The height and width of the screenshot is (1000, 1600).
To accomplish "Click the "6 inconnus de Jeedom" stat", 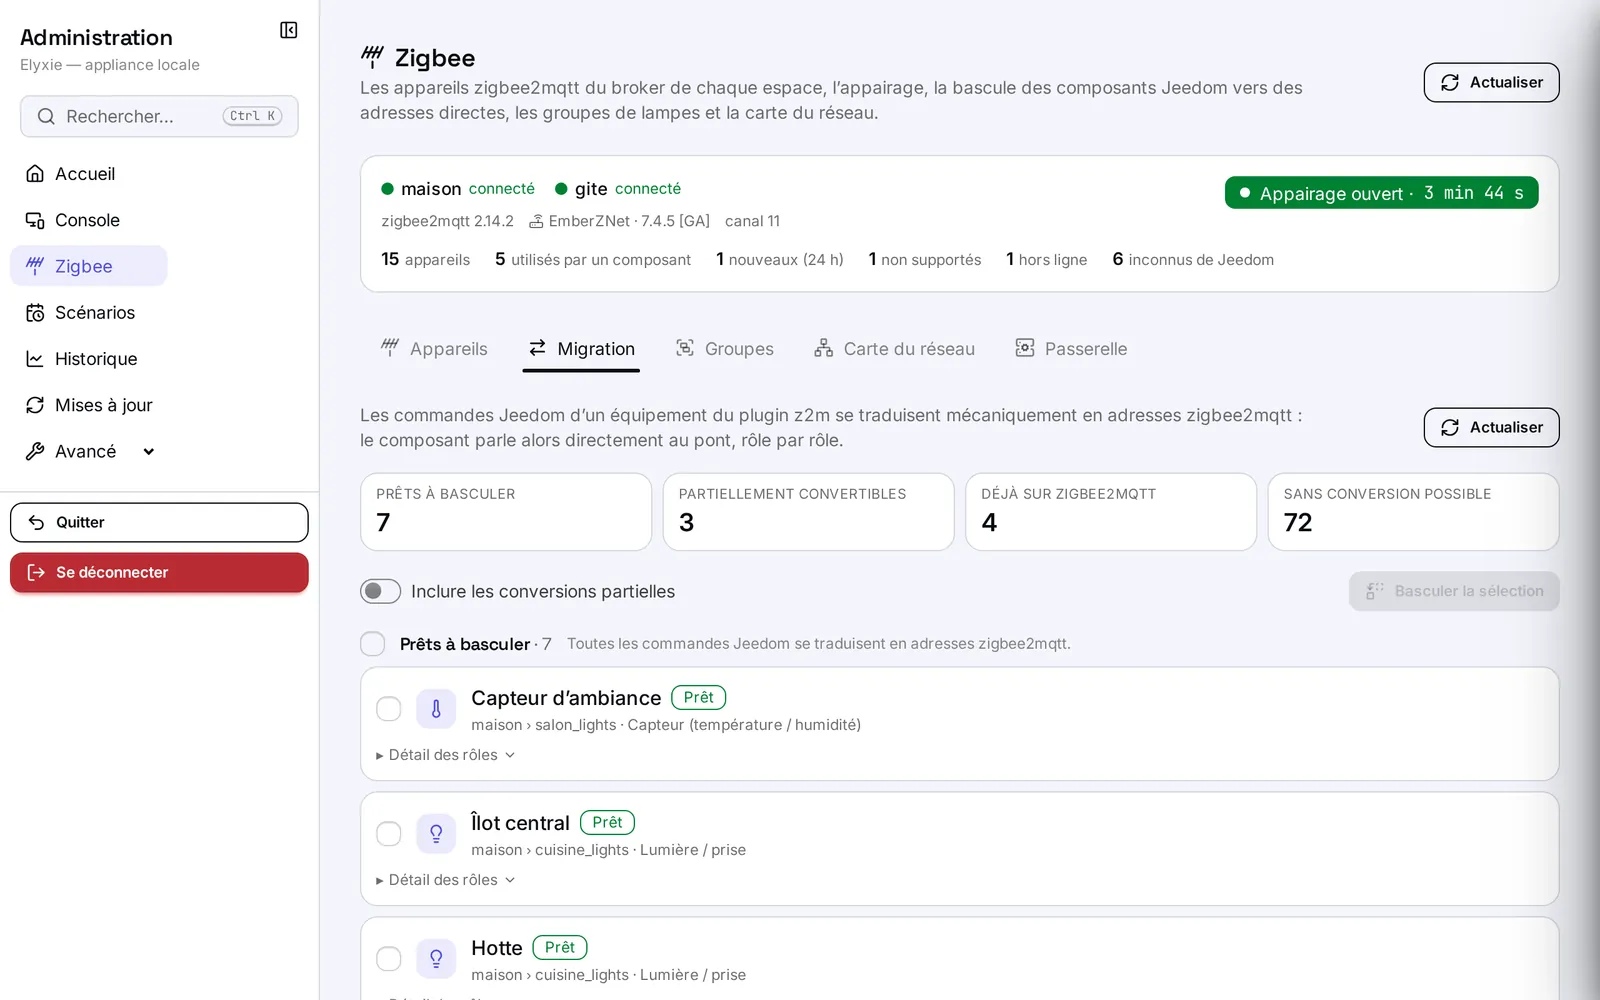I will tap(1193, 260).
